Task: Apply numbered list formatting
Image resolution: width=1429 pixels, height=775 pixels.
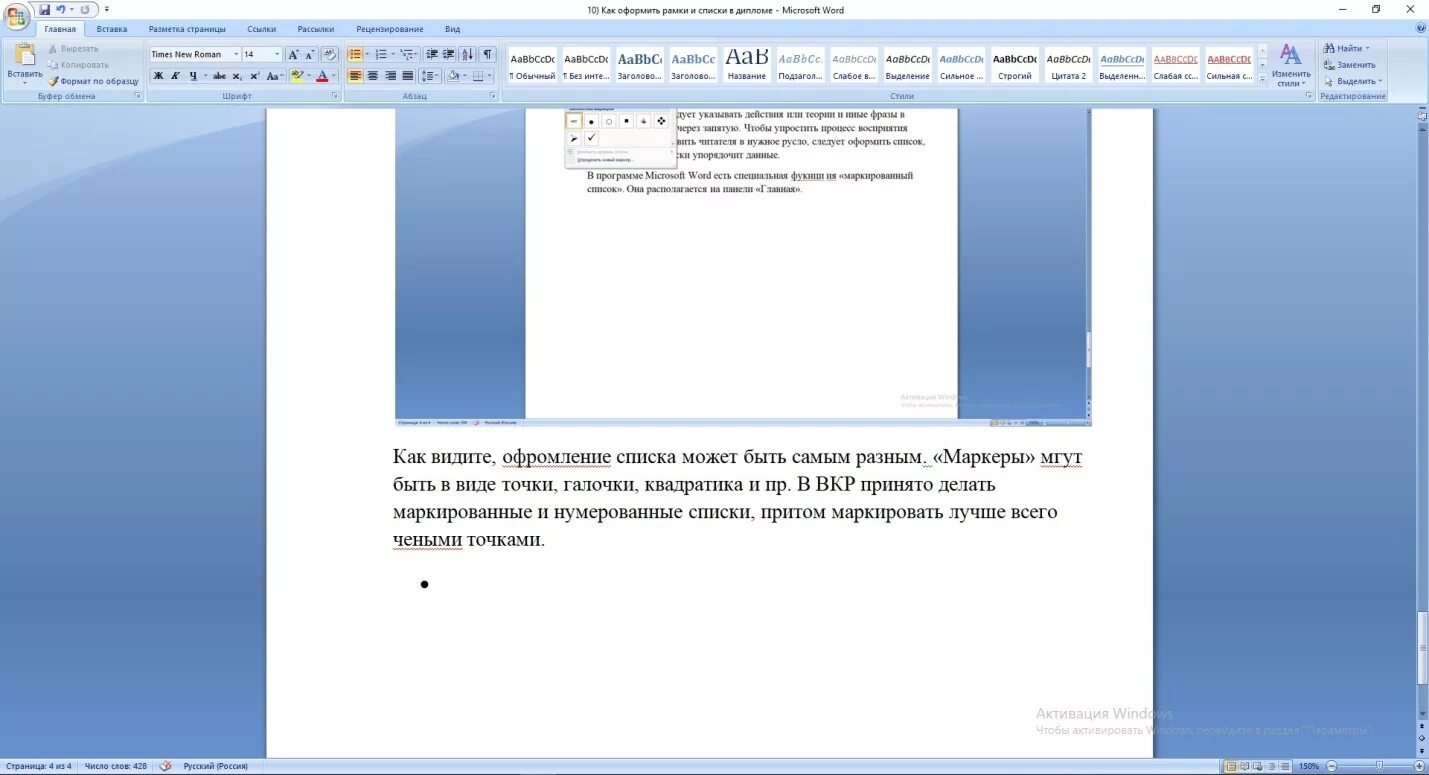Action: pyautogui.click(x=381, y=55)
